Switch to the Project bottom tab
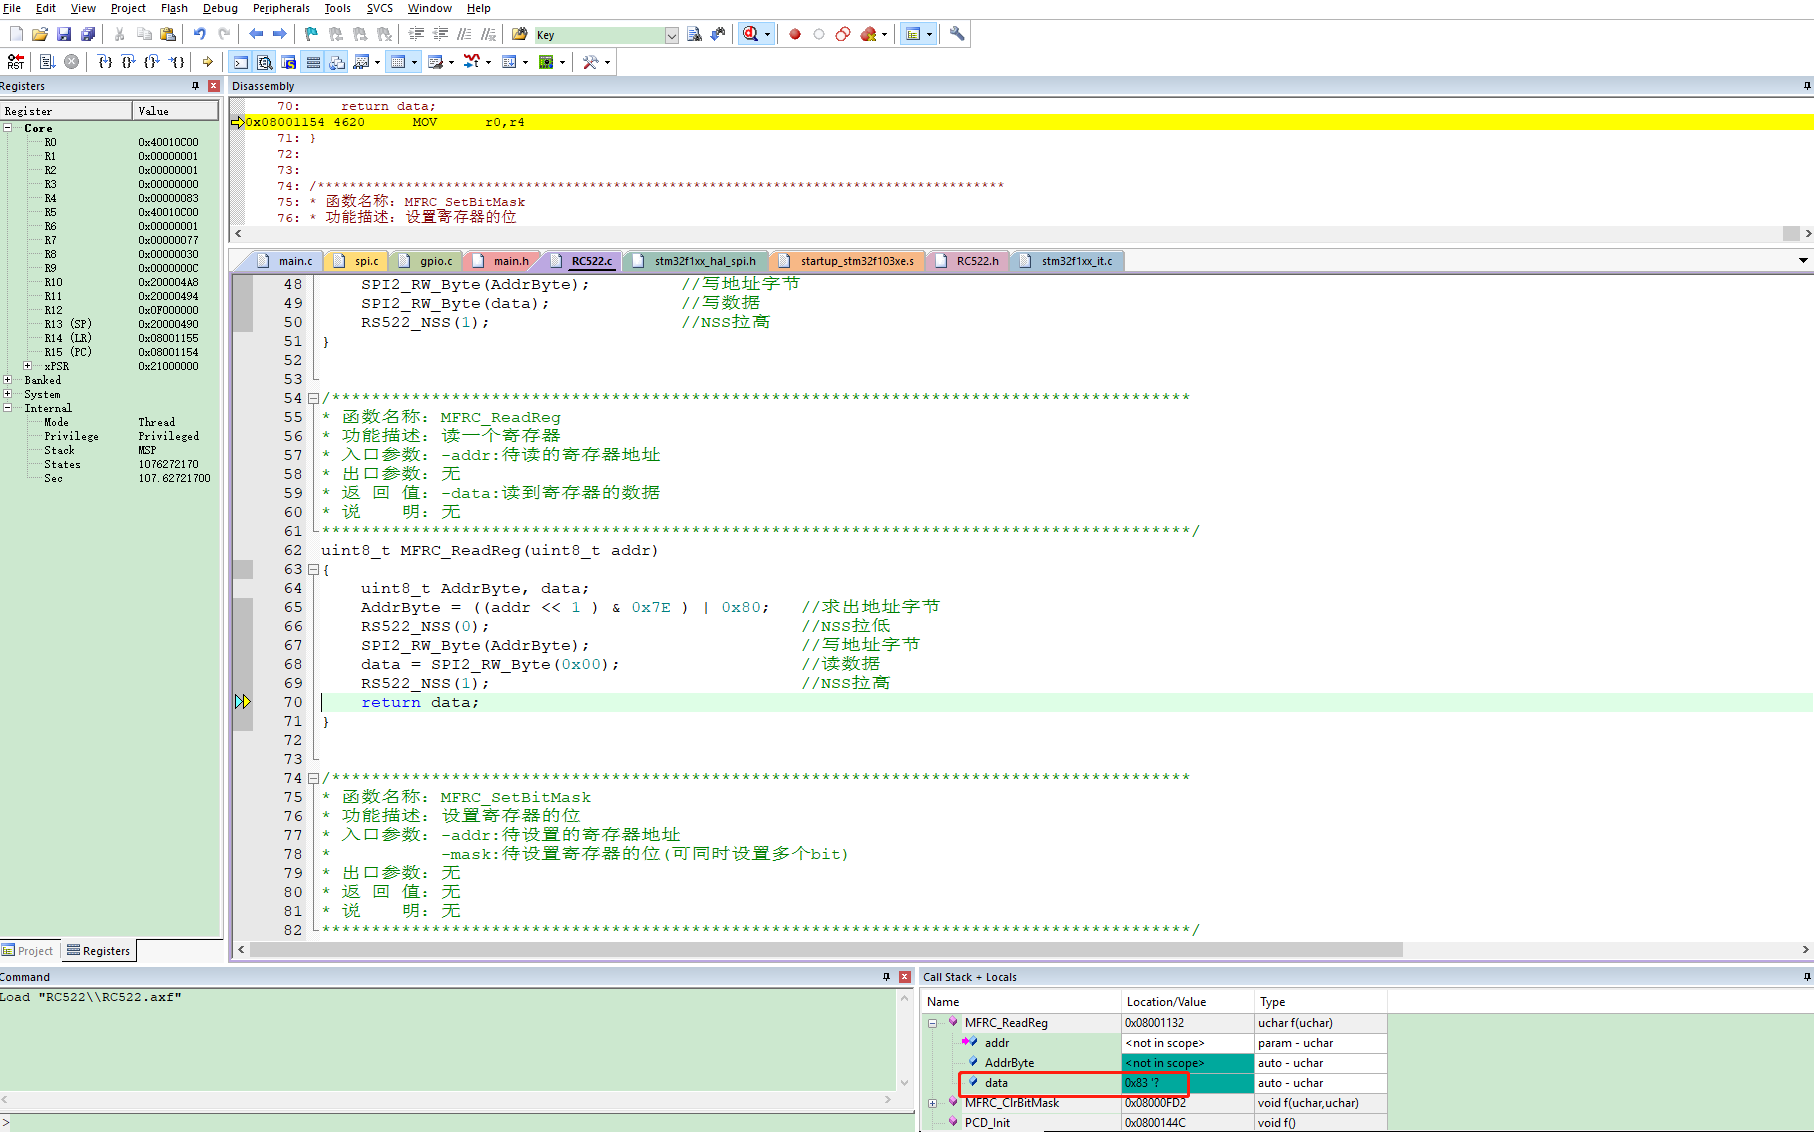Image resolution: width=1814 pixels, height=1132 pixels. (29, 951)
